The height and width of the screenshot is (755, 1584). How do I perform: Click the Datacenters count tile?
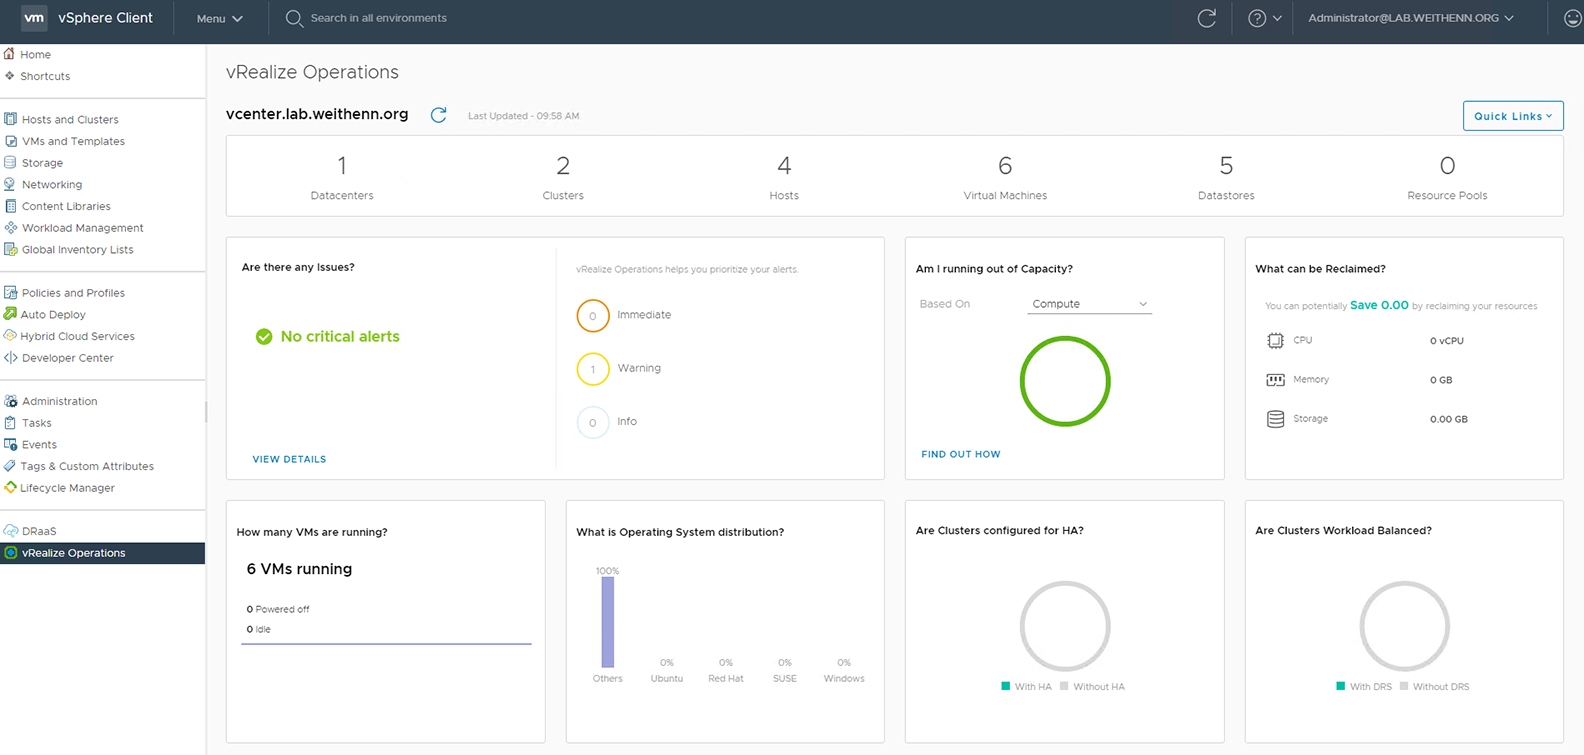(x=342, y=176)
